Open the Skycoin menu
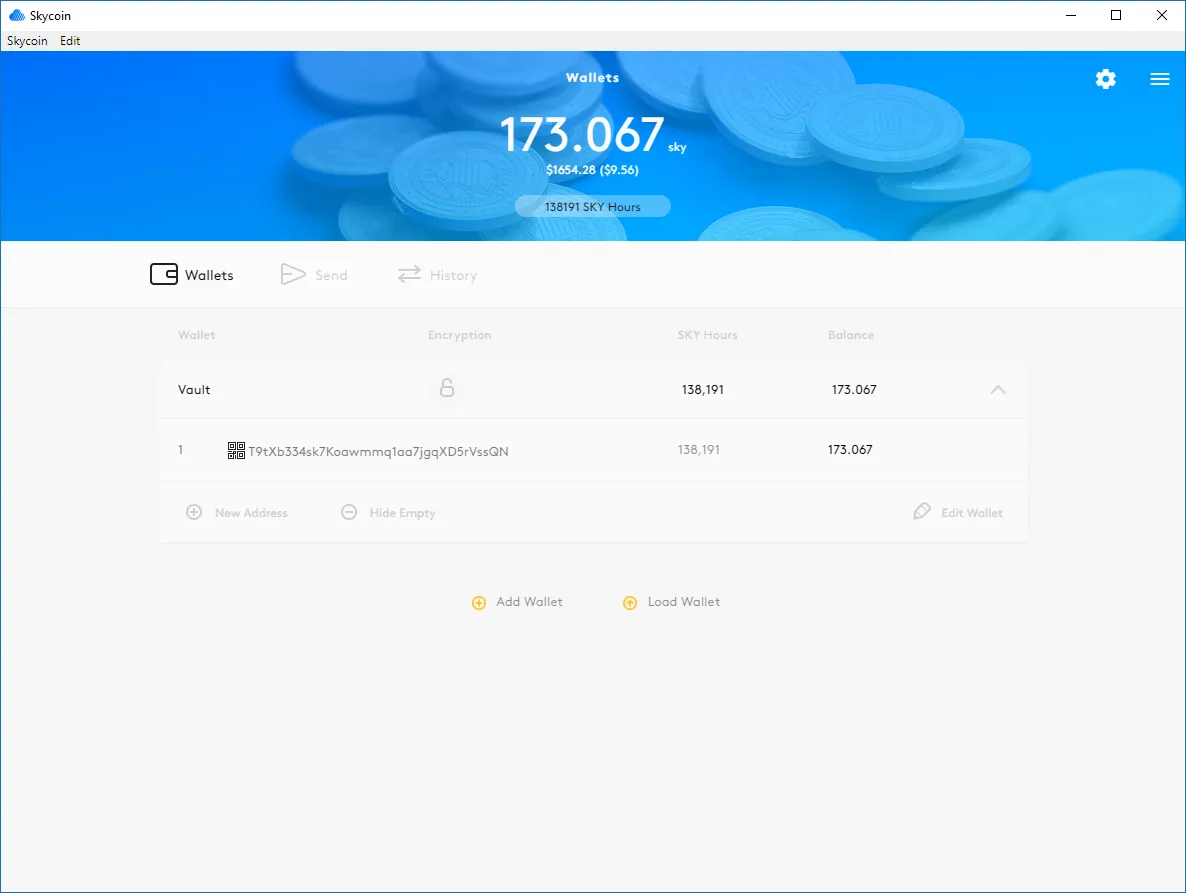This screenshot has width=1186, height=893. pos(27,41)
